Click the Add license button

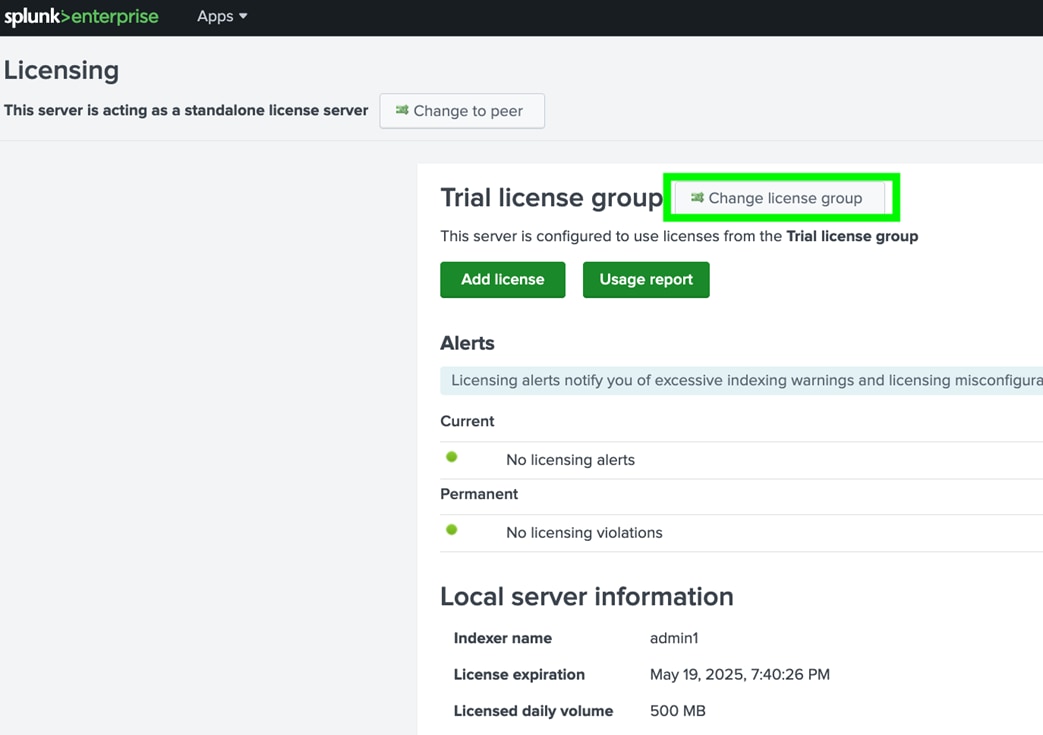pos(502,279)
